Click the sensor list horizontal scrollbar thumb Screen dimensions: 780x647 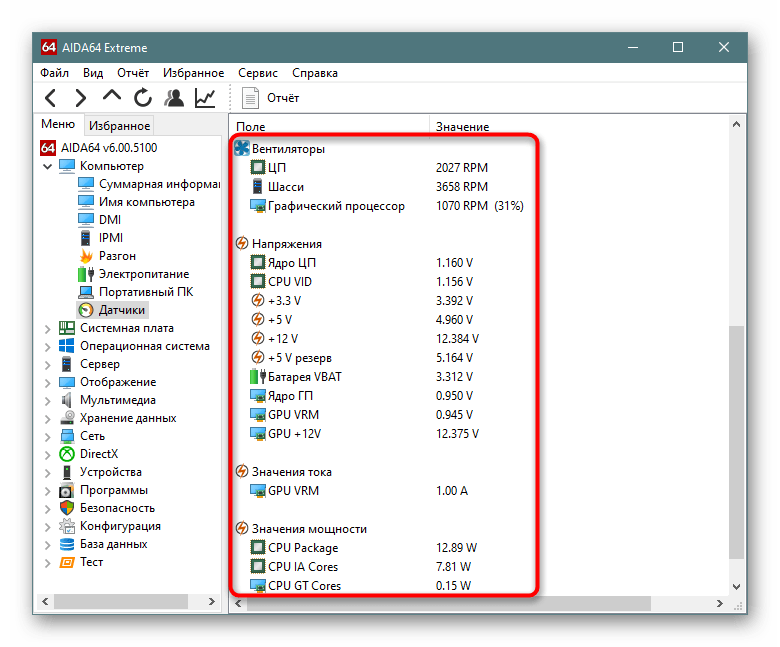click(449, 603)
